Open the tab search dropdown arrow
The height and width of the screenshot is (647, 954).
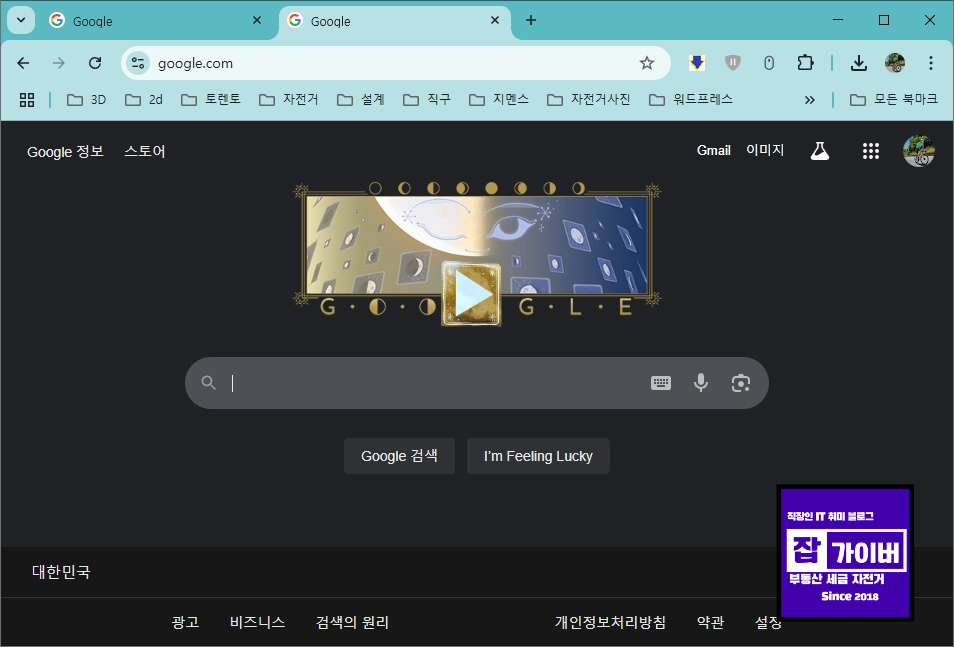(21, 20)
